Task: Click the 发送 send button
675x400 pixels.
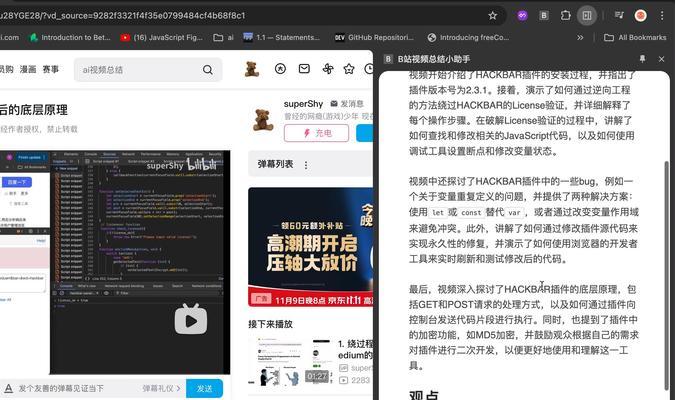Action: point(204,388)
